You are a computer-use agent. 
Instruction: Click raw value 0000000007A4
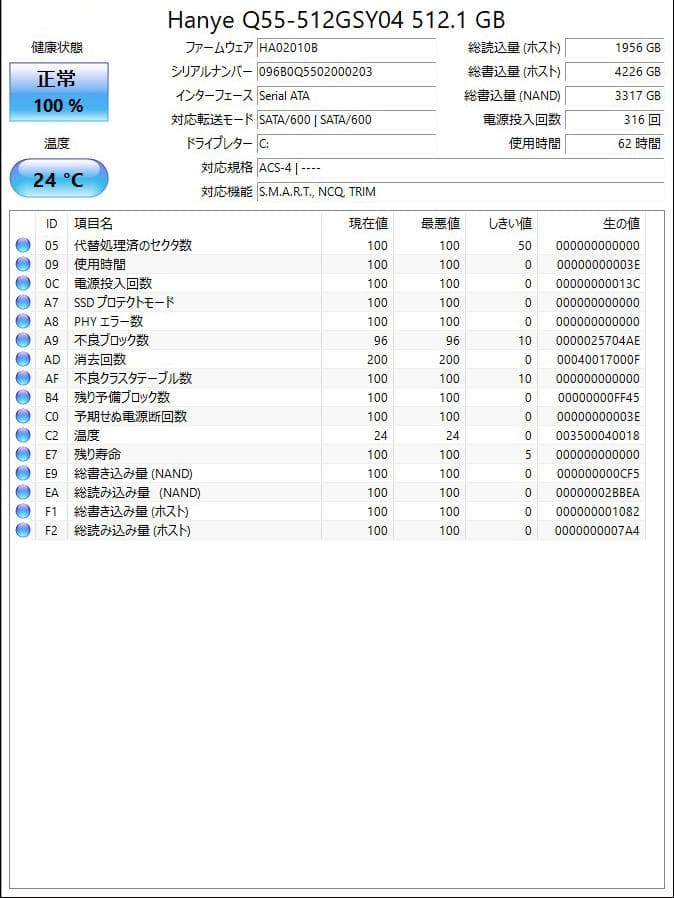(x=597, y=530)
